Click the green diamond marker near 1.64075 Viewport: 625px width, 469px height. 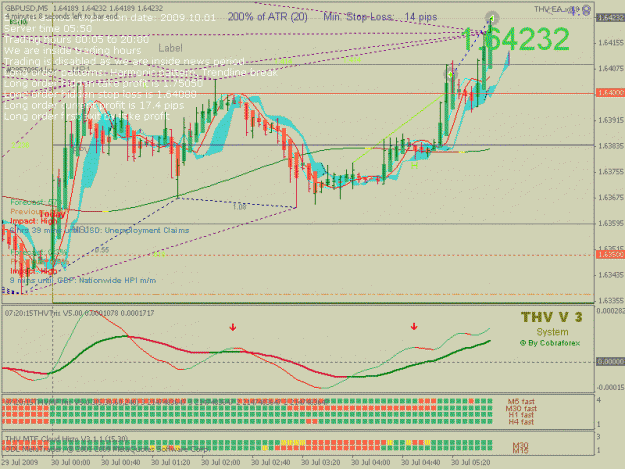click(x=450, y=75)
